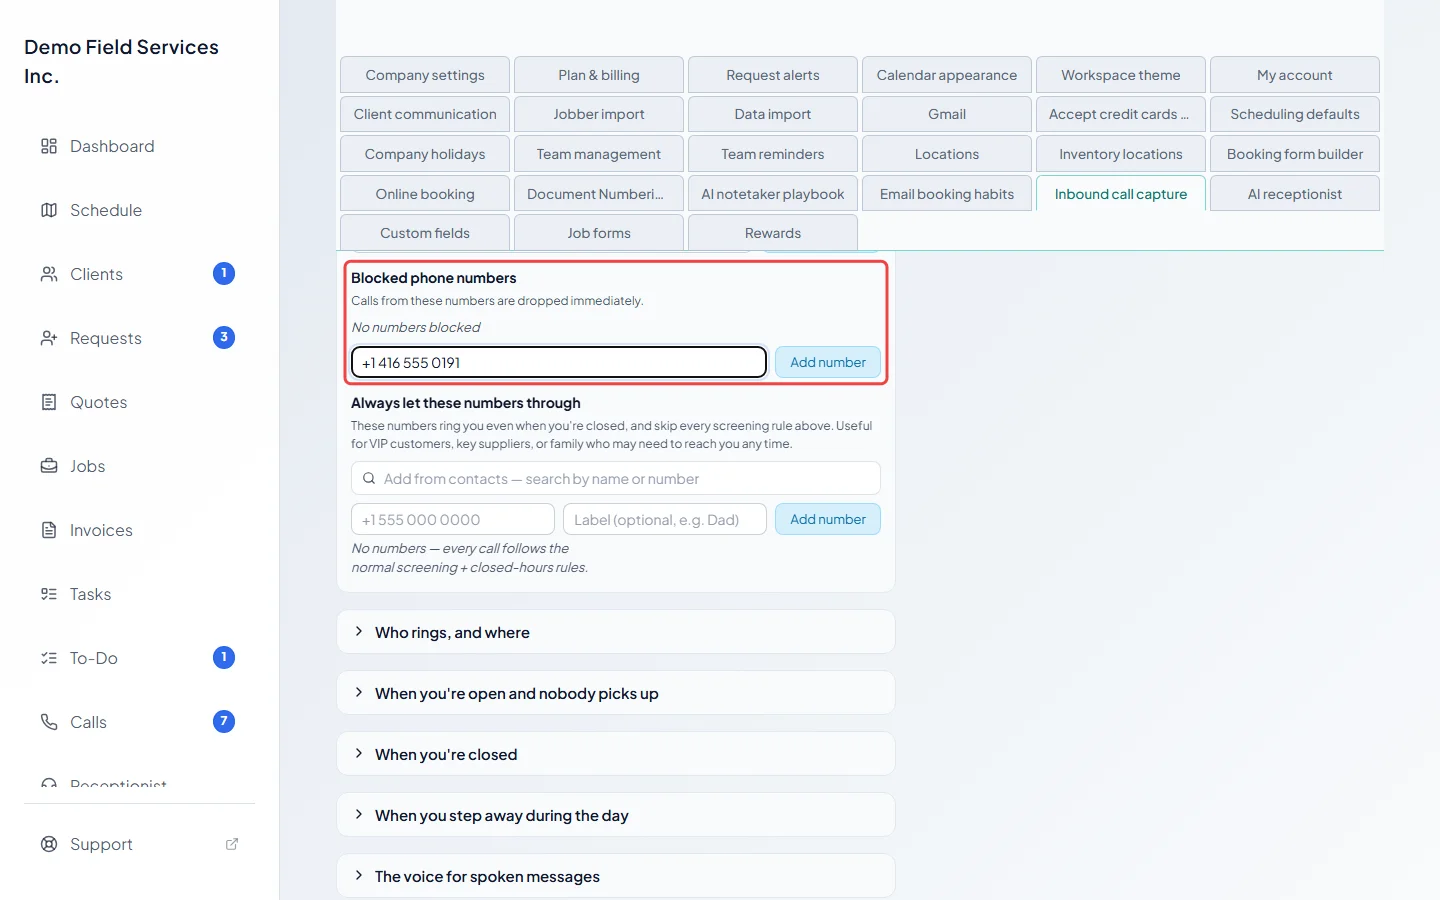Open the Inbound call capture tab

pyautogui.click(x=1121, y=194)
